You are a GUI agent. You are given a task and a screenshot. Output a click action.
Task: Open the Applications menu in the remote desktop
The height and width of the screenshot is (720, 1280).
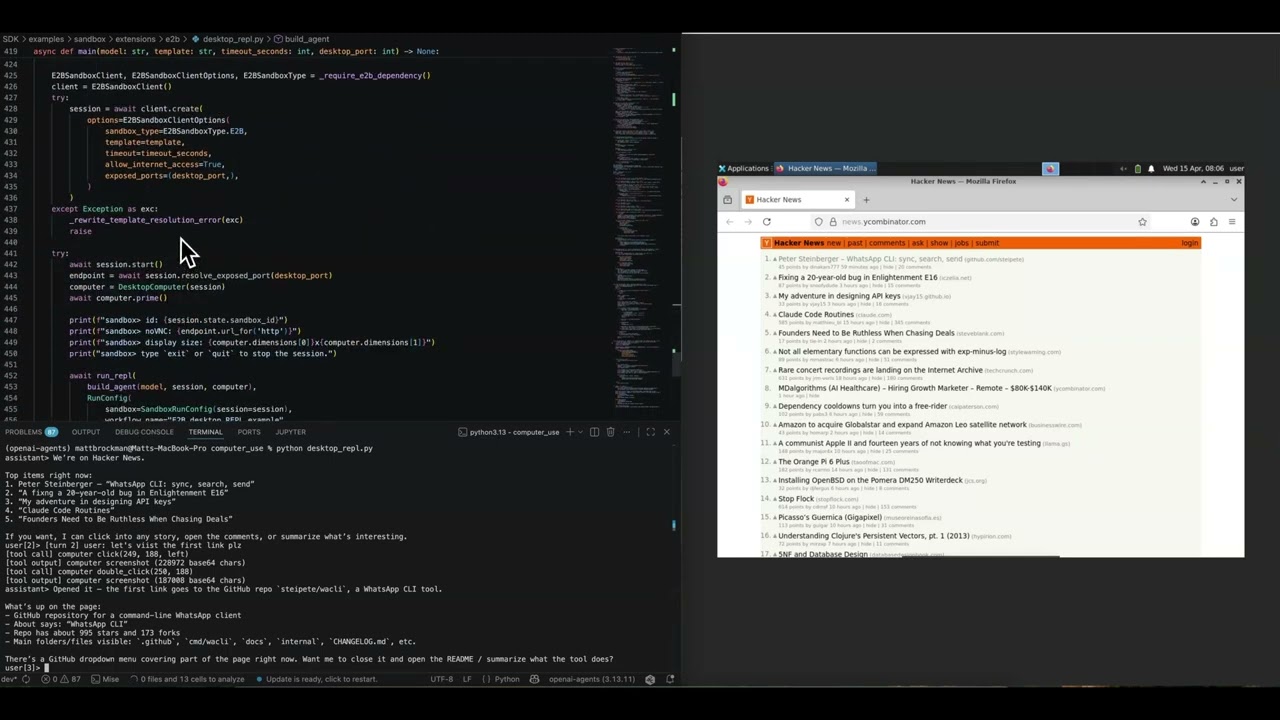pyautogui.click(x=743, y=168)
